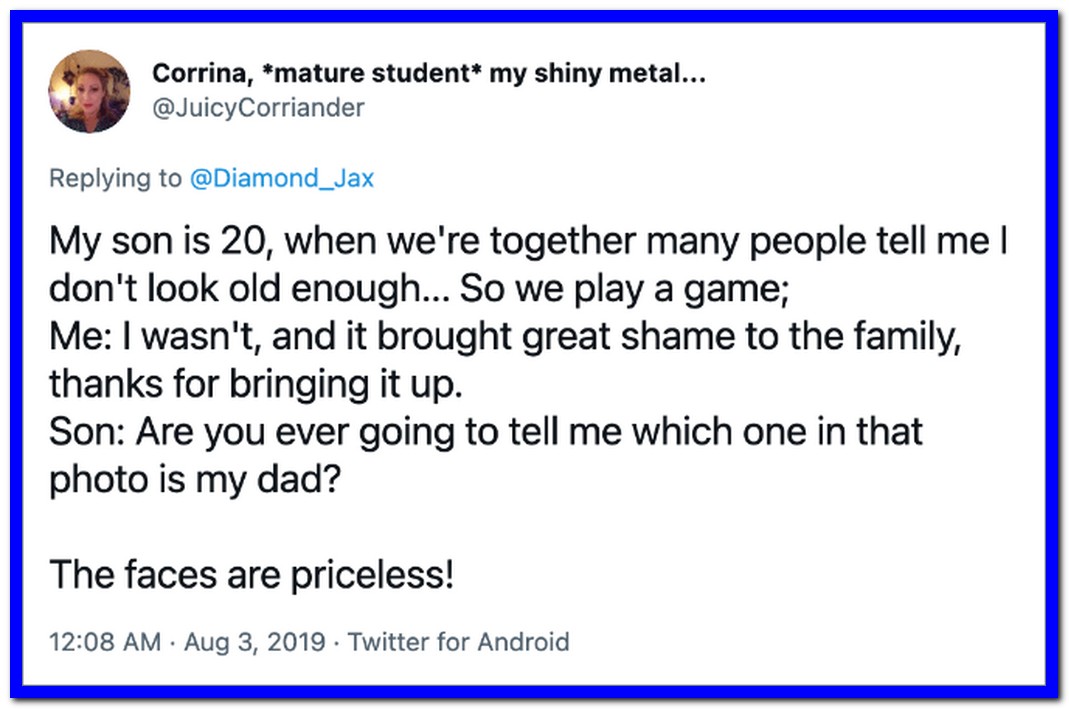The image size is (1069, 709).
Task: Open the @JuicyCorriander handle
Action: (x=258, y=108)
